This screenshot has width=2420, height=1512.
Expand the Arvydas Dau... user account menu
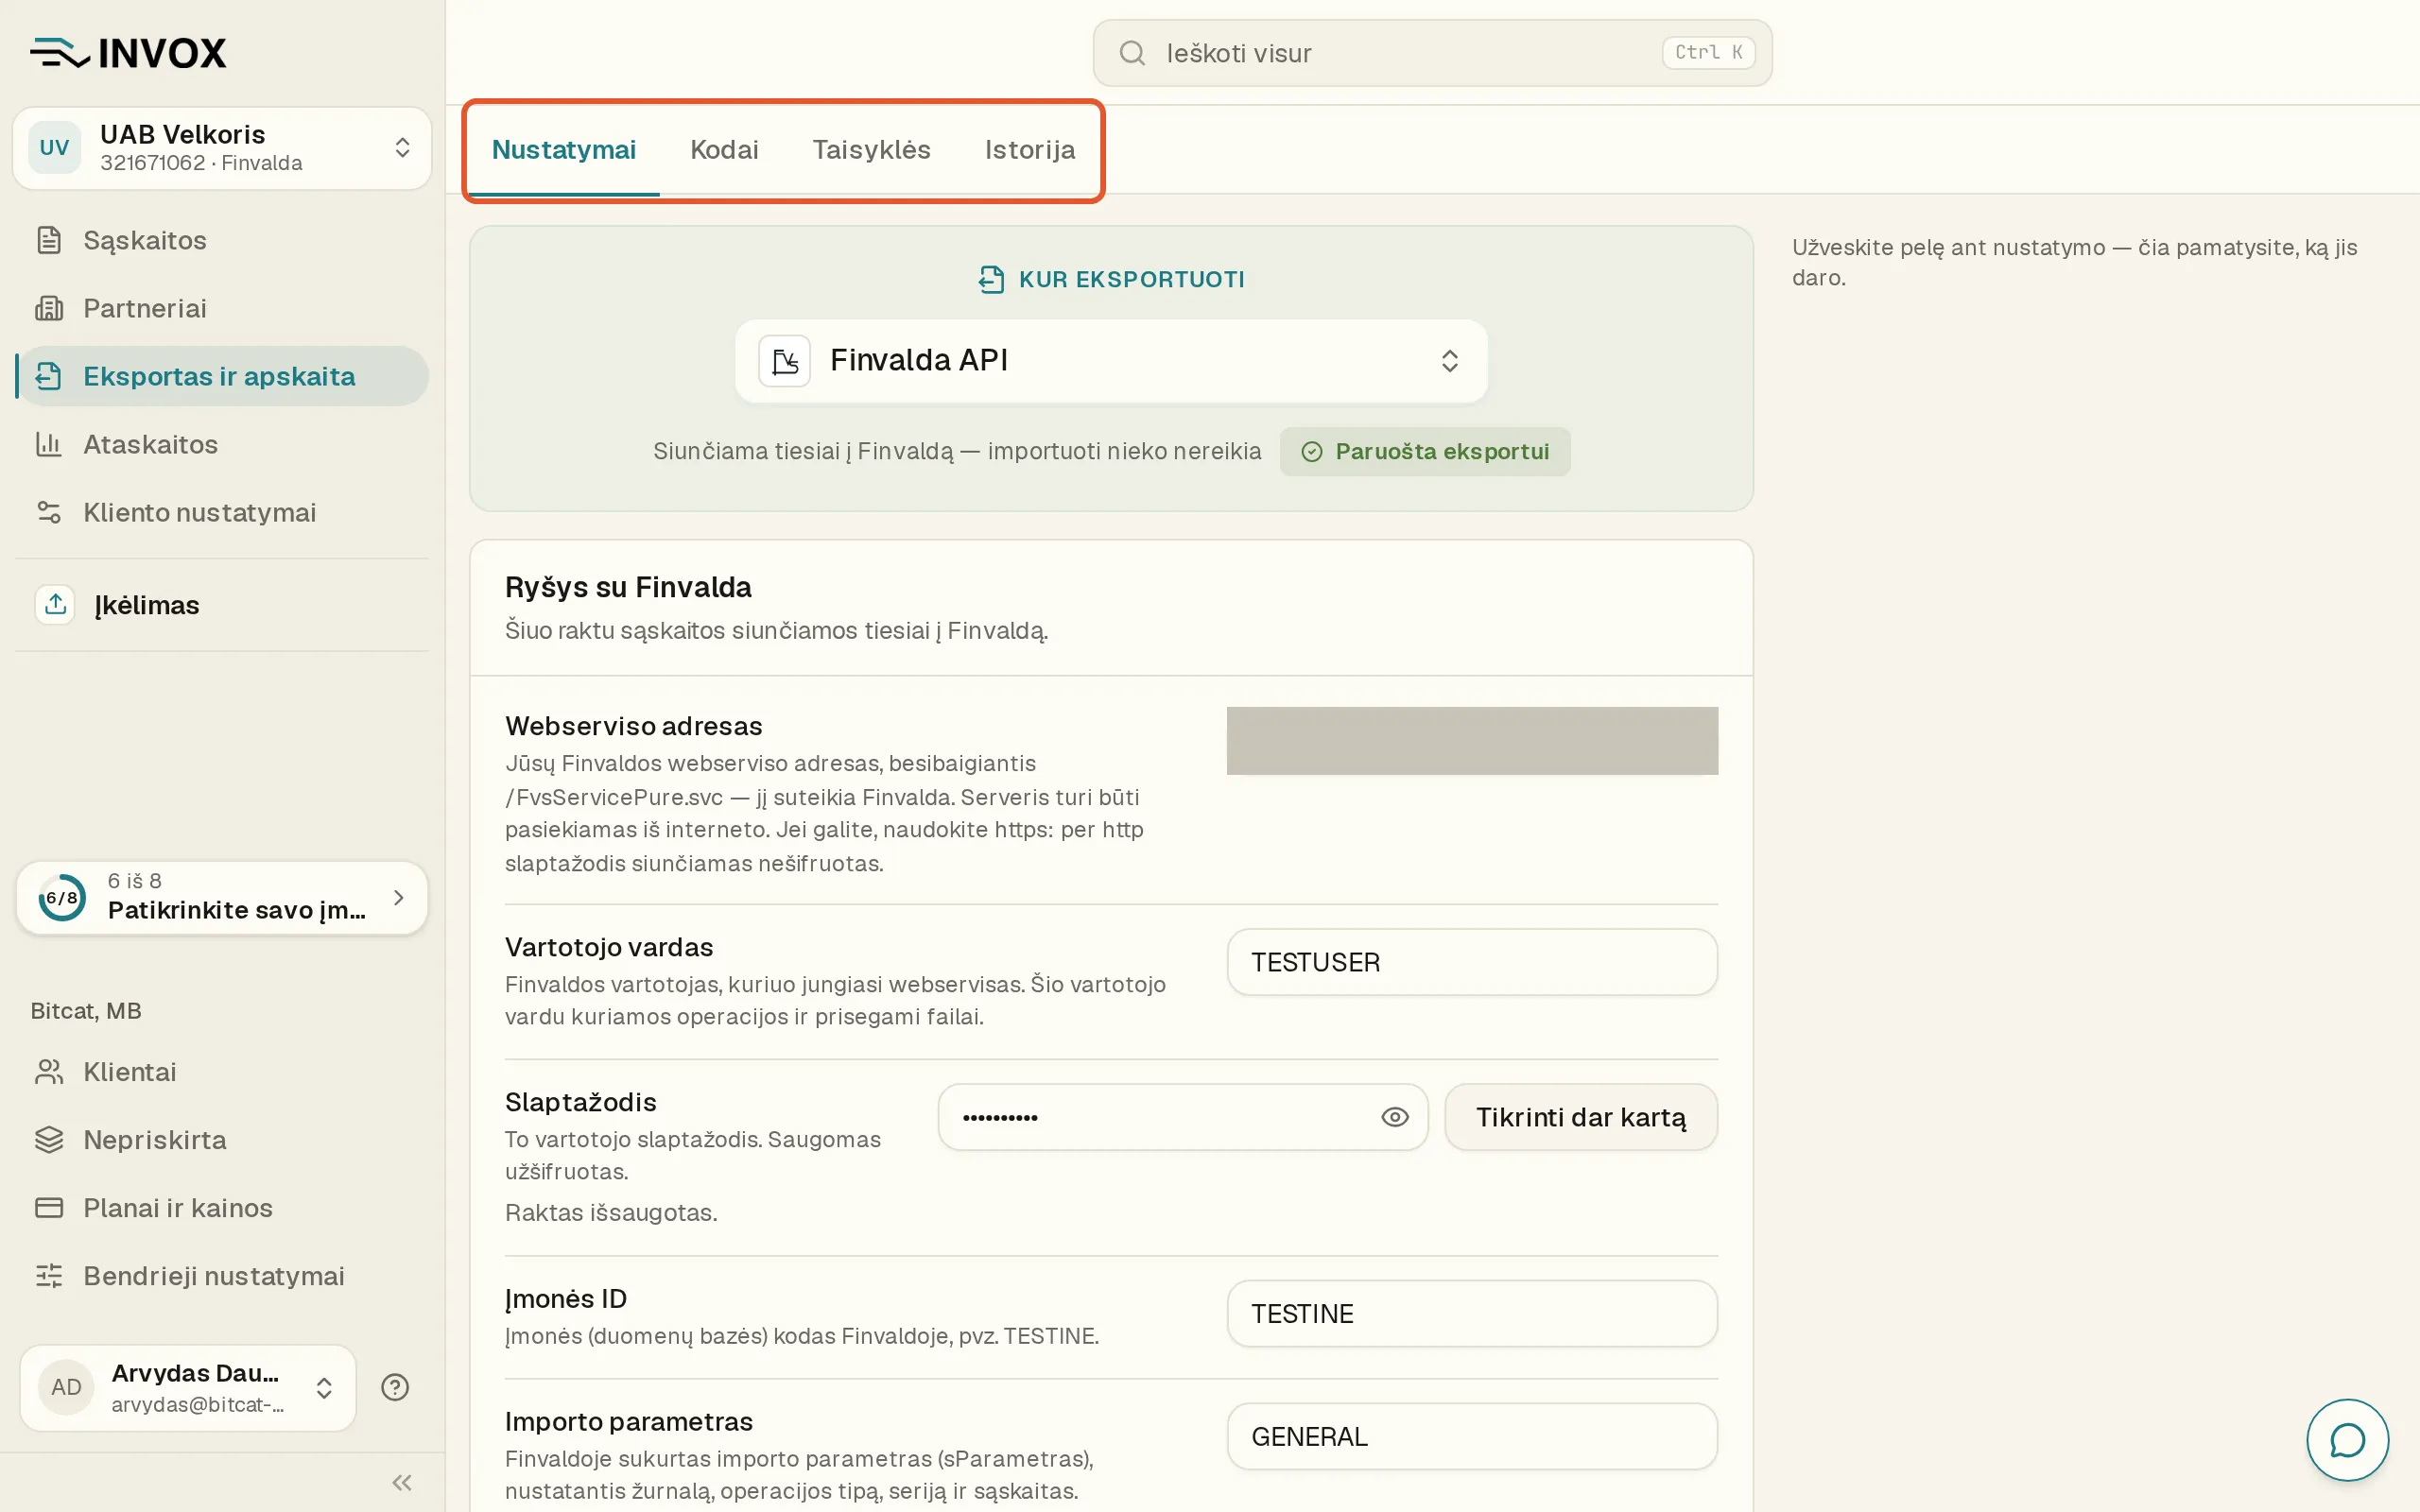click(x=188, y=1387)
